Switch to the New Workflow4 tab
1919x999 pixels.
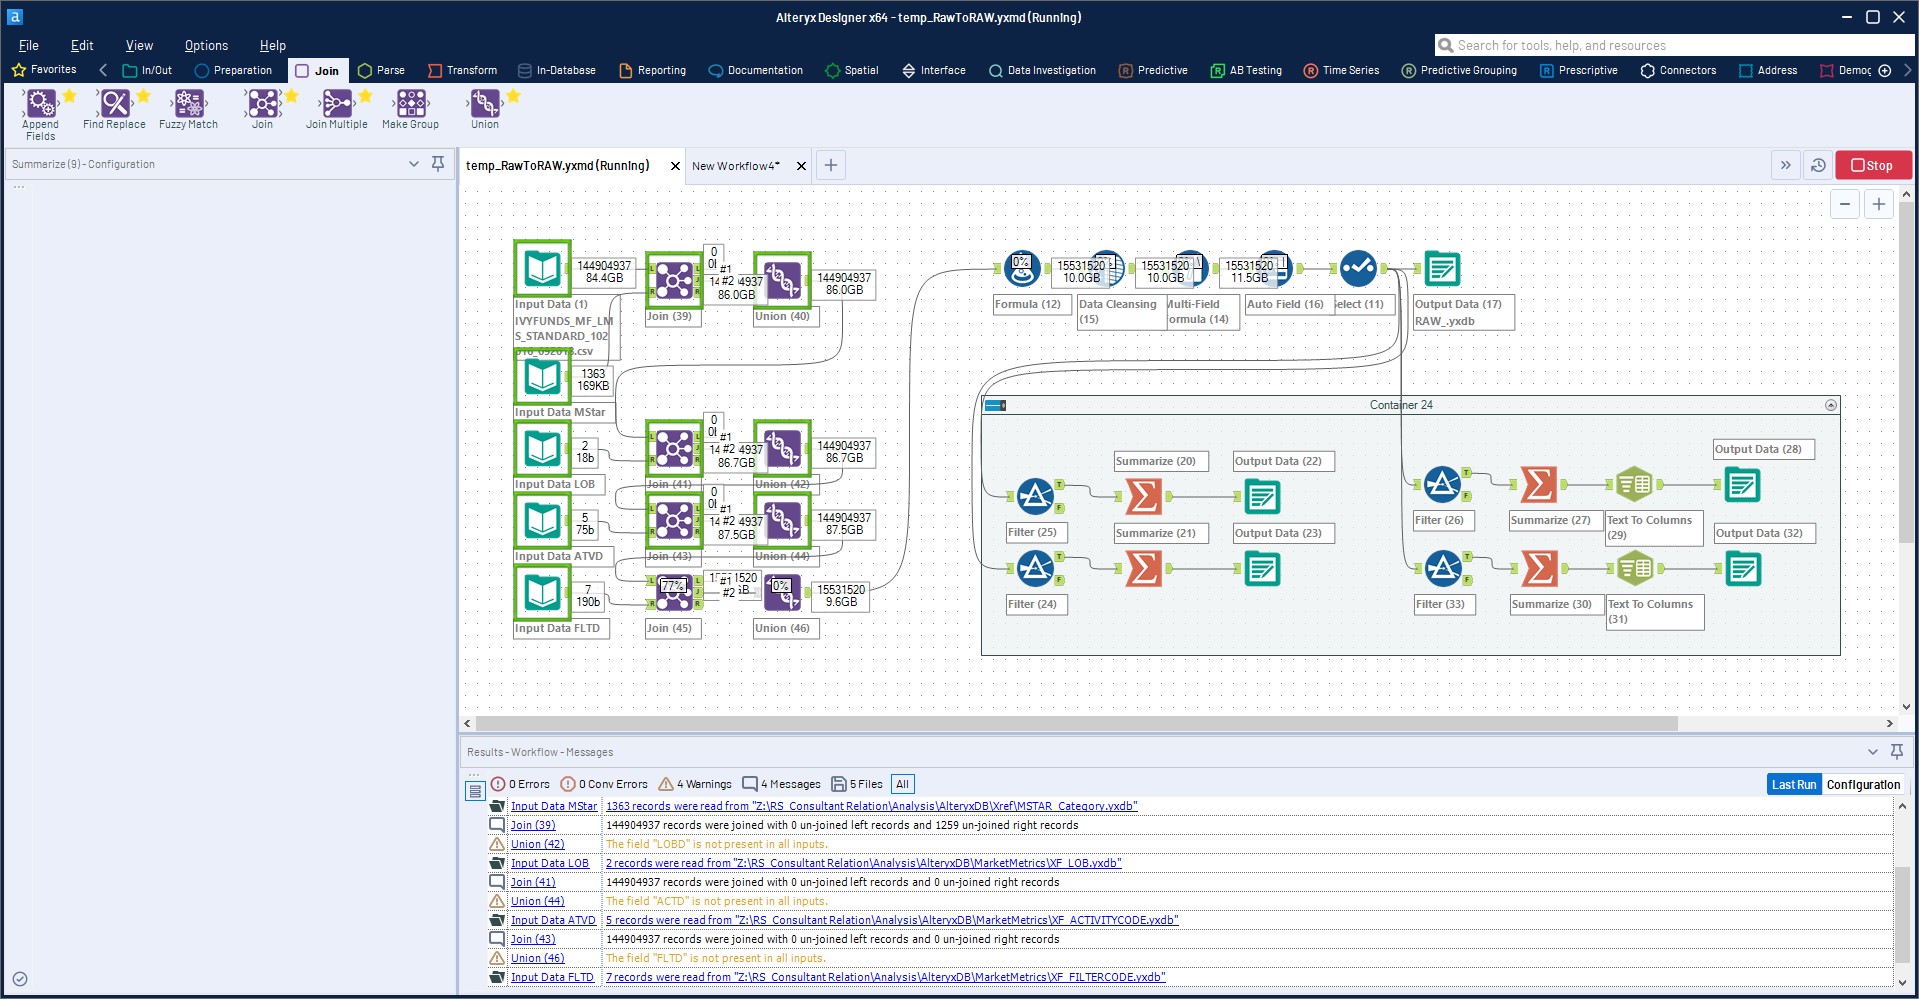point(735,165)
